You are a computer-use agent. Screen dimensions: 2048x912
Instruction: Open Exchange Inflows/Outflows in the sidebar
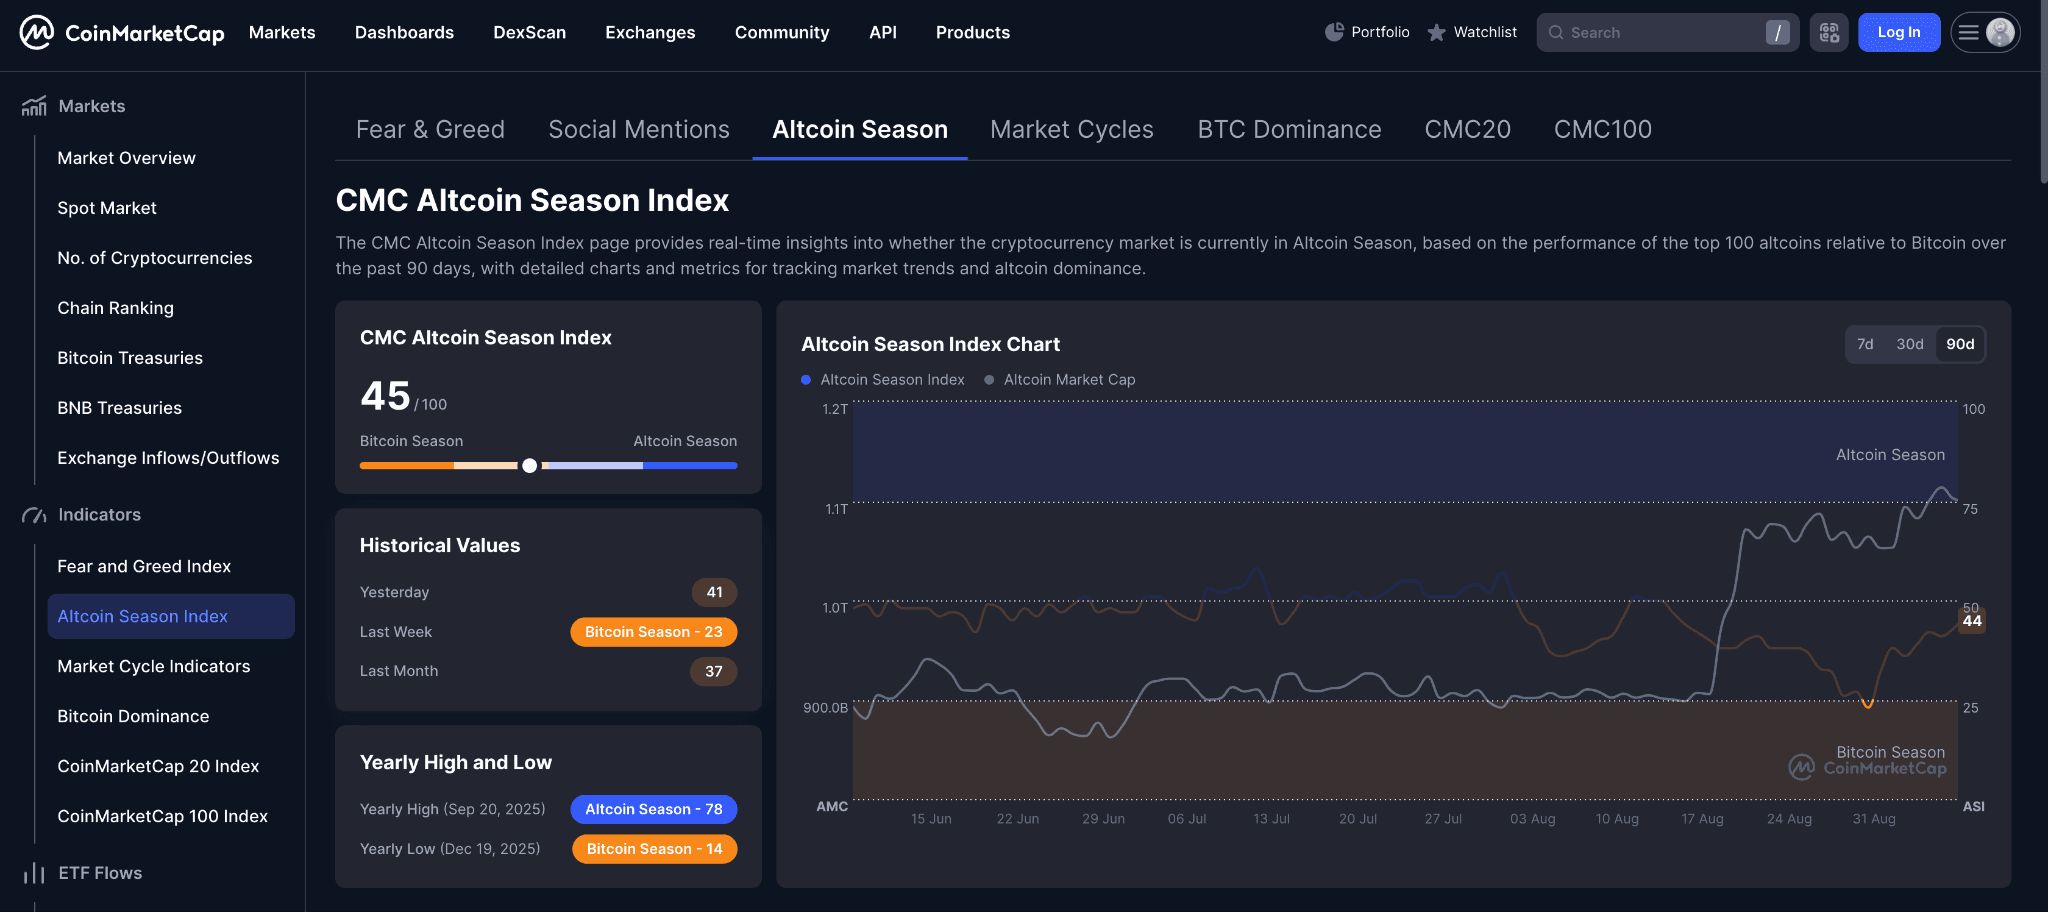[x=168, y=458]
